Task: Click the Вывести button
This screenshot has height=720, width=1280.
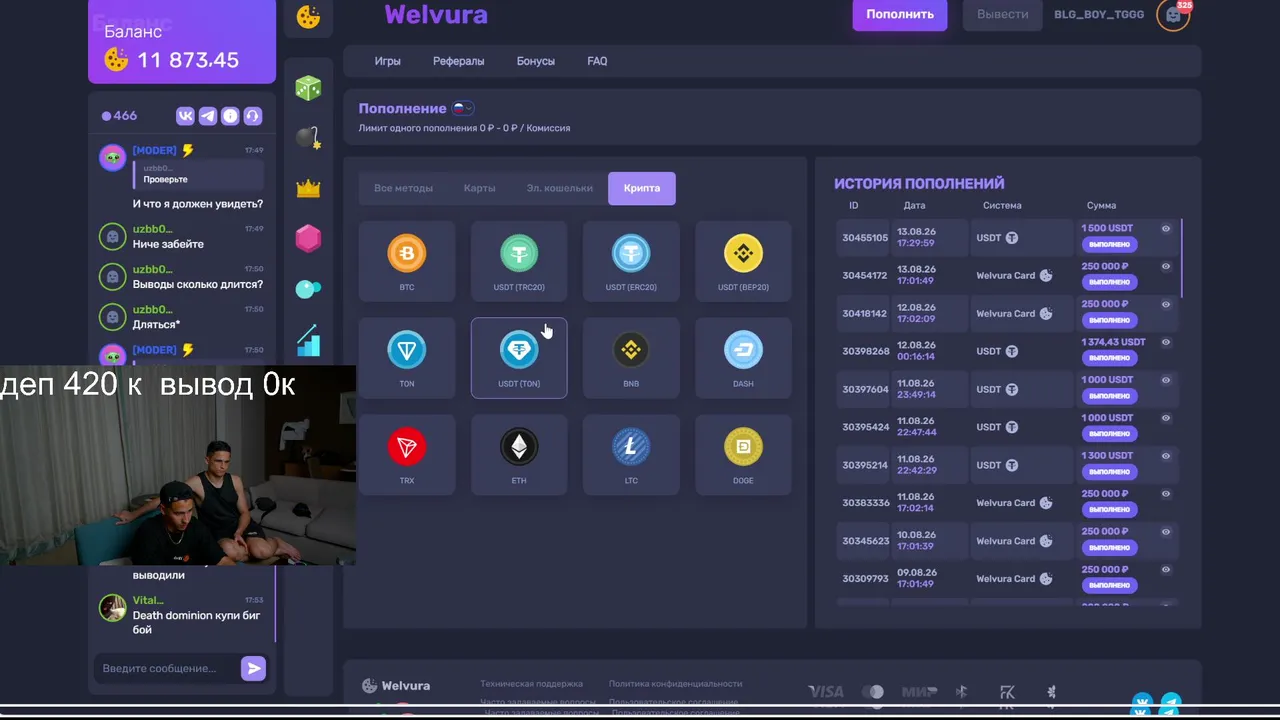Action: 1003,14
